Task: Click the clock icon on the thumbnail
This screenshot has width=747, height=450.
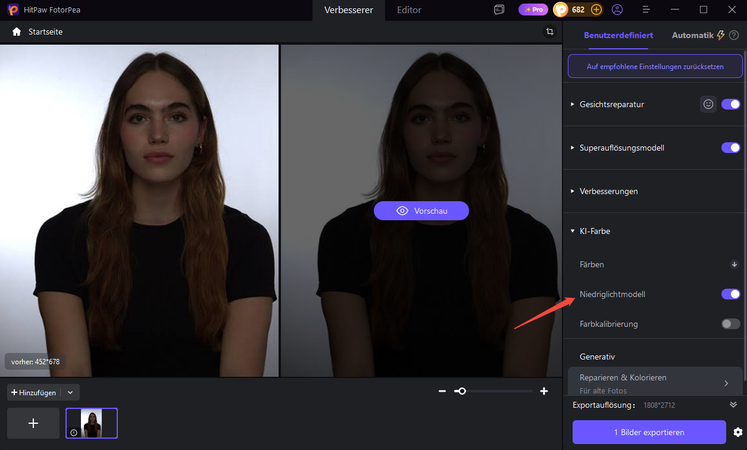Action: click(74, 432)
